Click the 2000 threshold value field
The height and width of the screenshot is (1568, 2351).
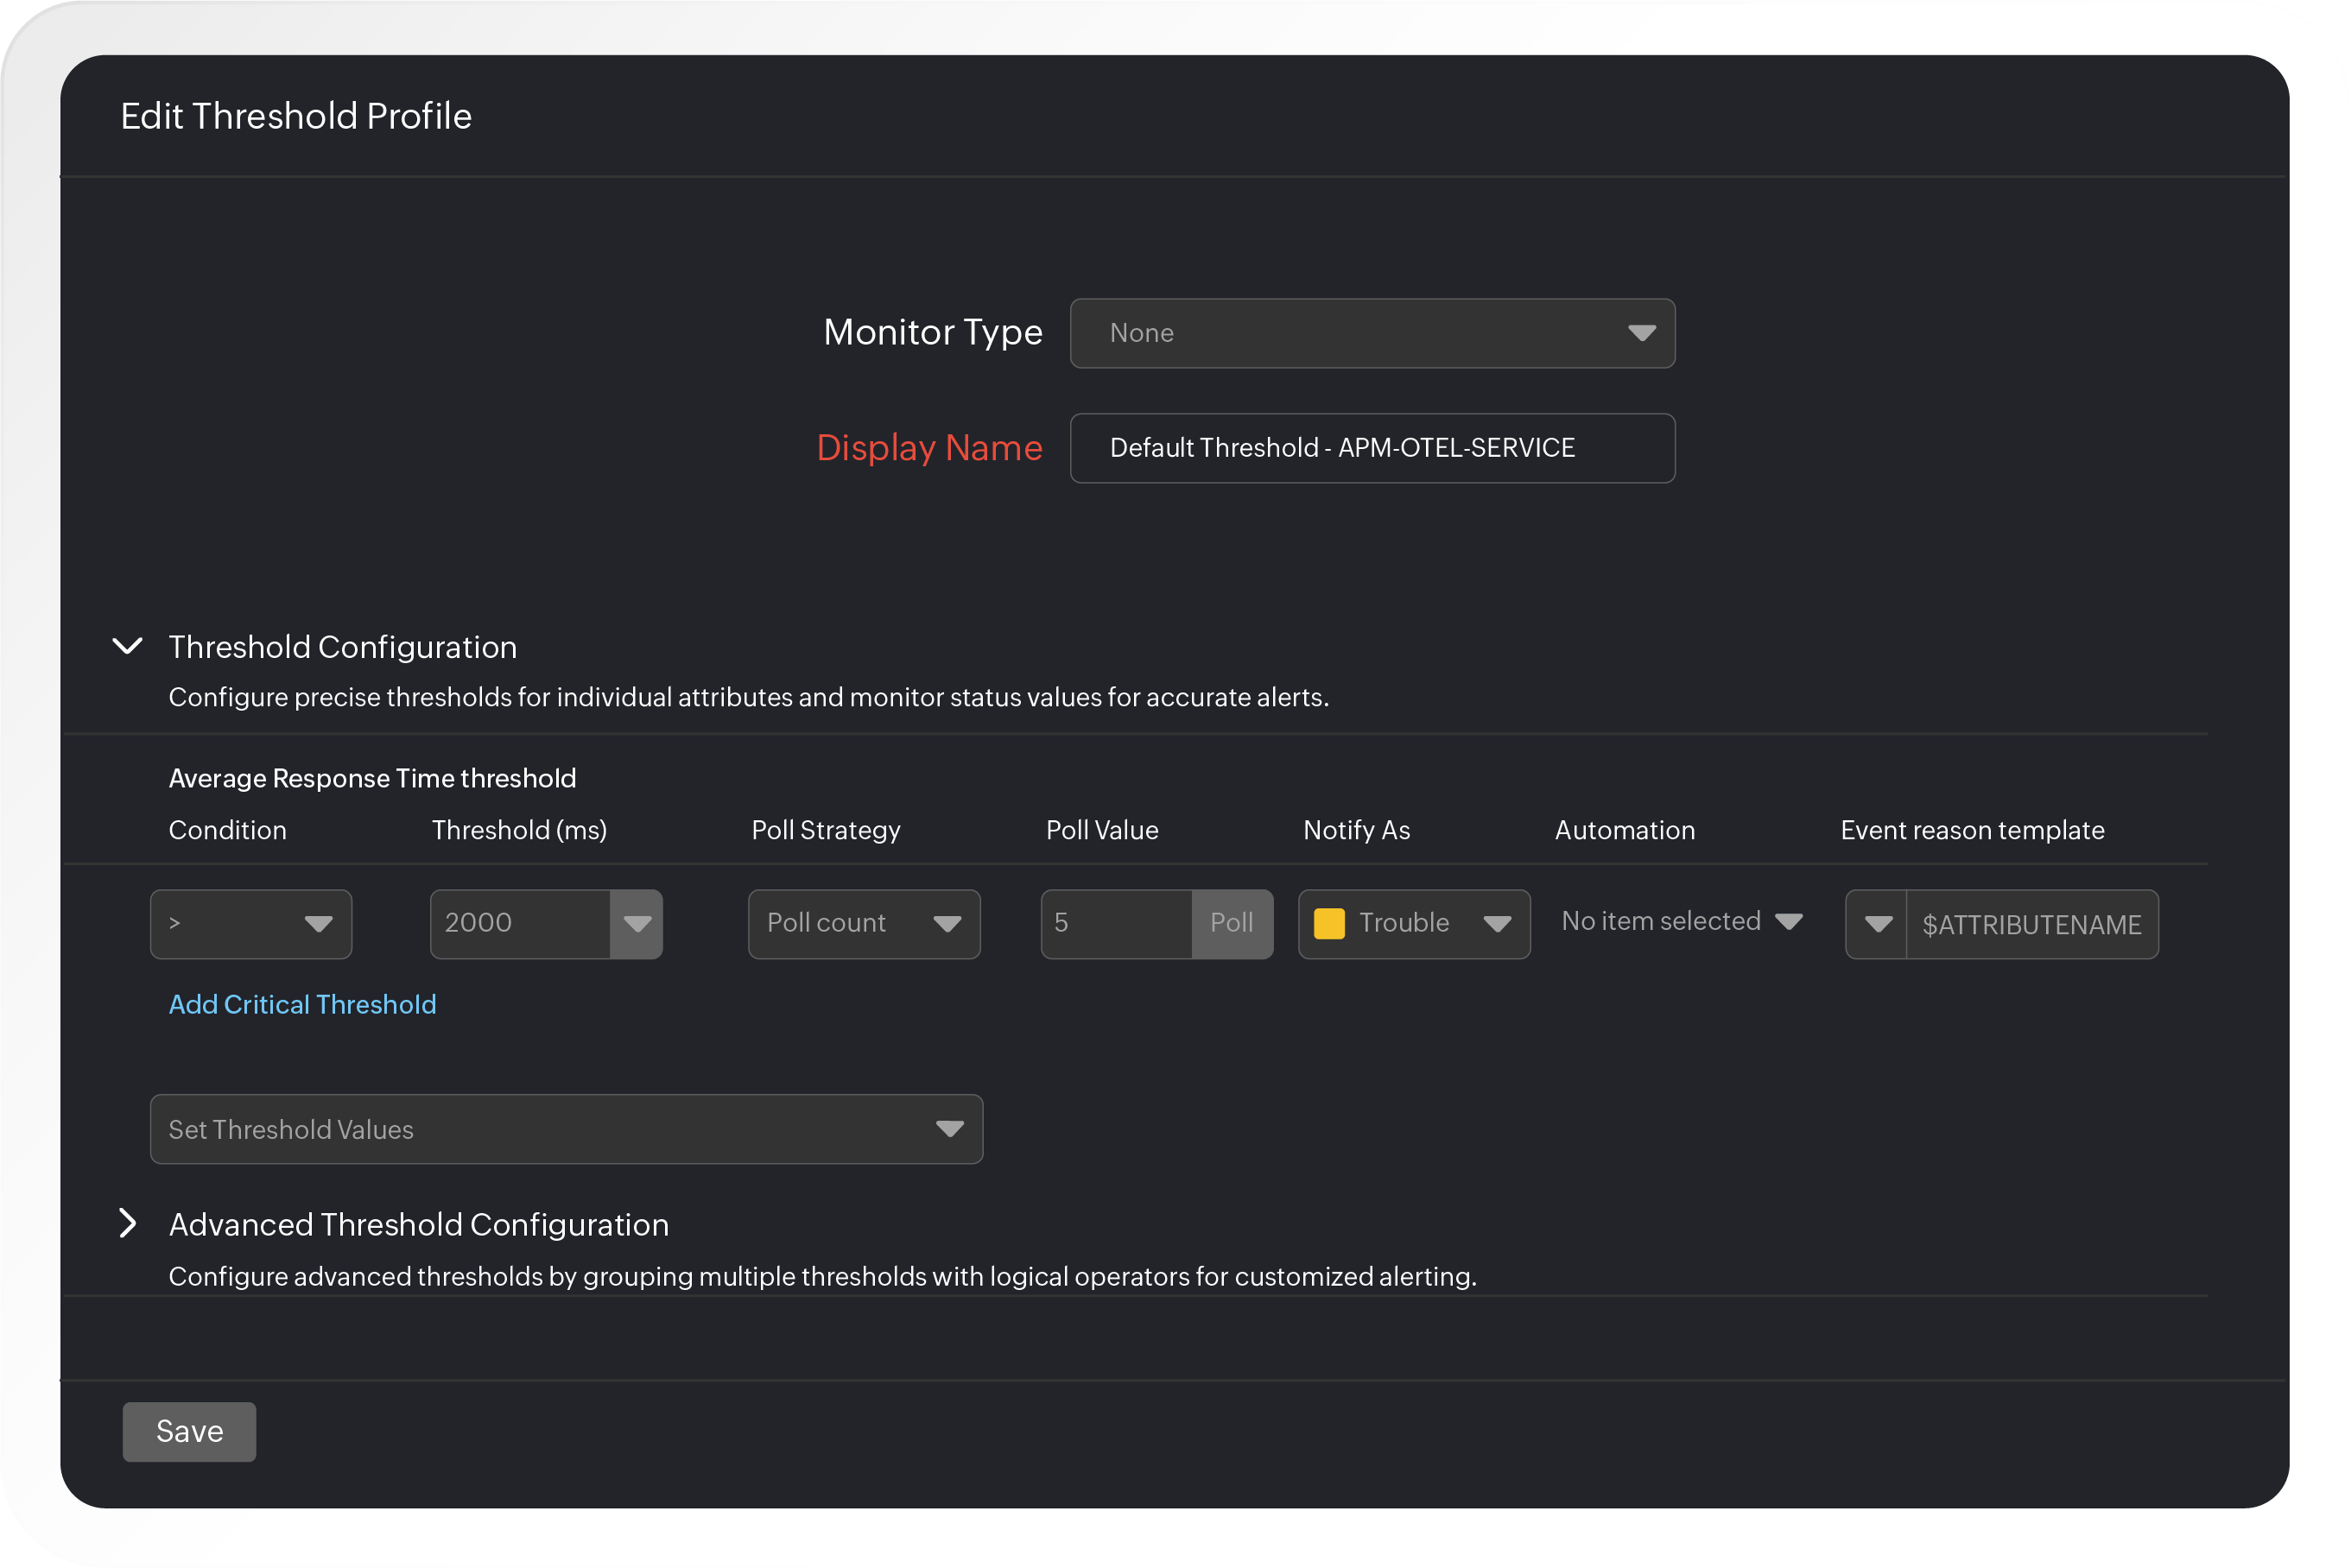pos(519,924)
